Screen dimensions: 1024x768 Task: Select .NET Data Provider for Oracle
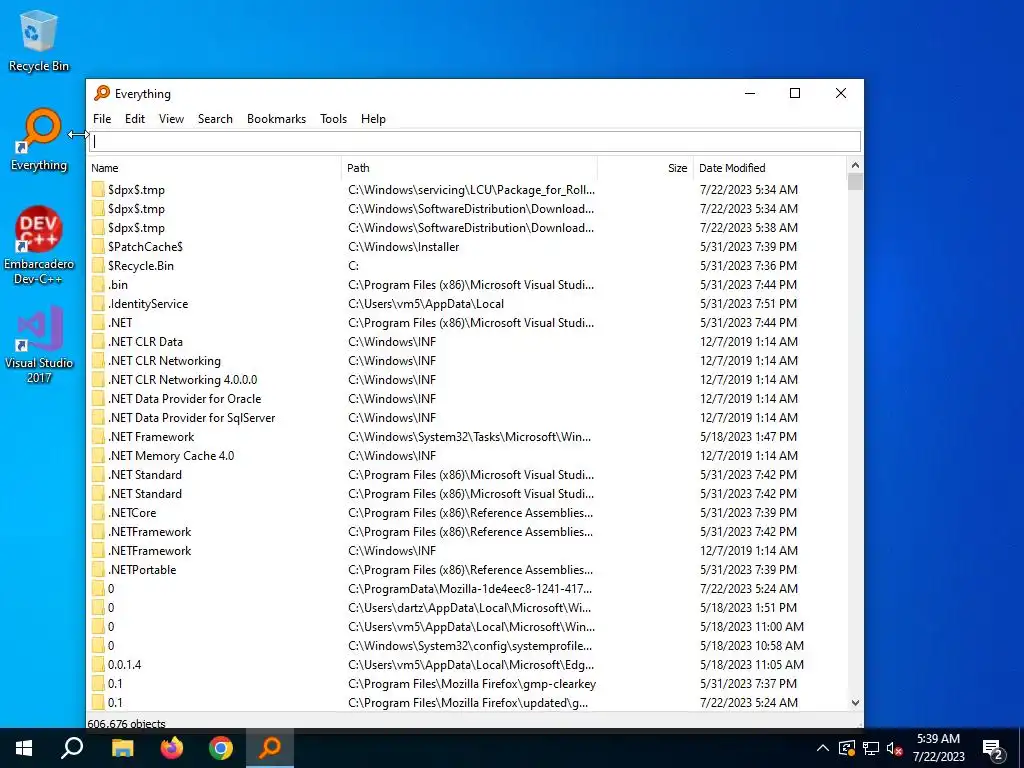pyautogui.click(x=467, y=398)
